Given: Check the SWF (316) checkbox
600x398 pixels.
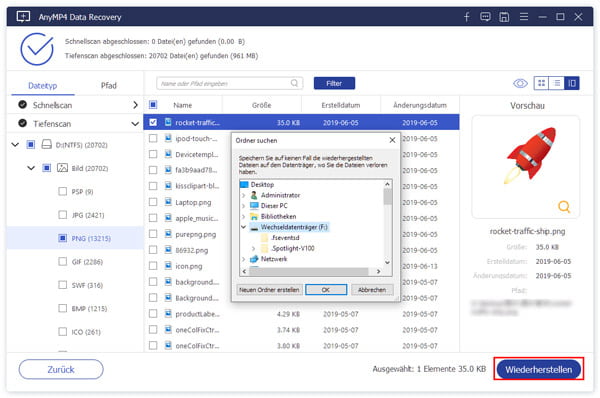Looking at the screenshot, I should click(x=62, y=285).
